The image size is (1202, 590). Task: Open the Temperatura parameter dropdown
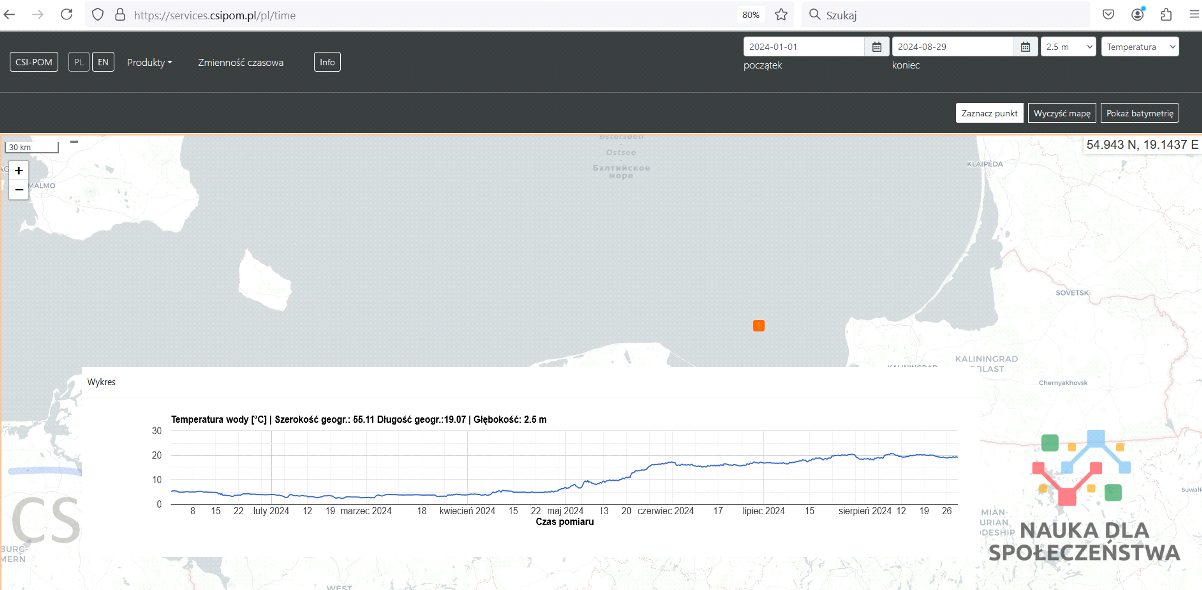(x=1139, y=47)
